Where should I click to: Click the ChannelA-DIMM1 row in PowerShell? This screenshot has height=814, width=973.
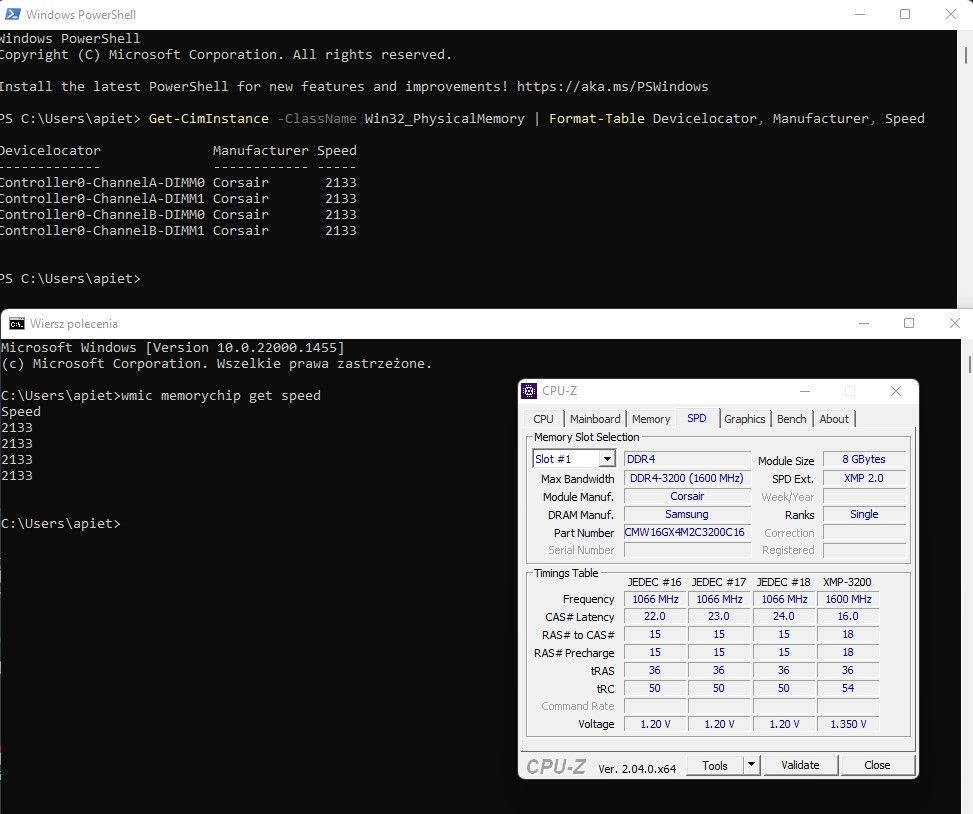(178, 199)
